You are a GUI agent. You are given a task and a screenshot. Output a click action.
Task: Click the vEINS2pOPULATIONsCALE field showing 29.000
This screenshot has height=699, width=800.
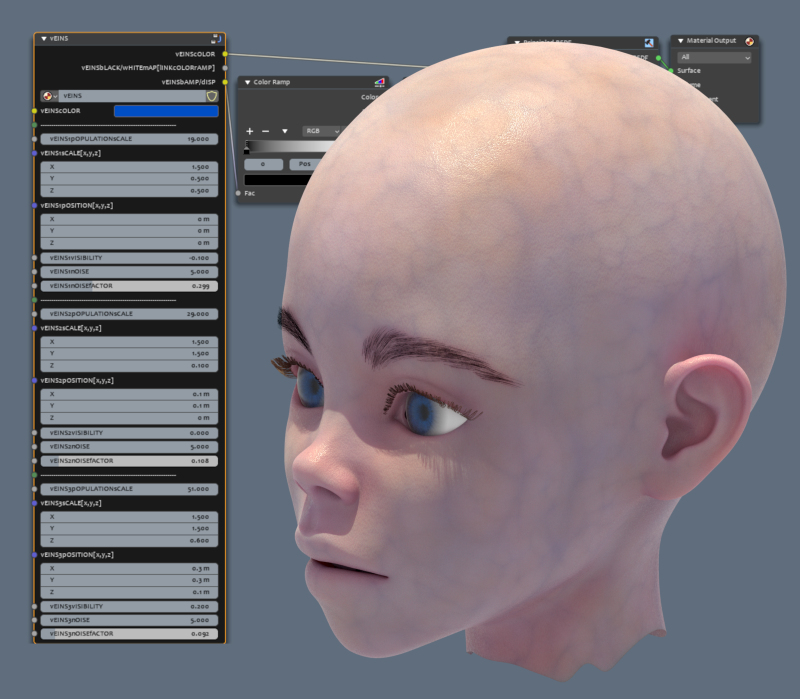click(129, 314)
